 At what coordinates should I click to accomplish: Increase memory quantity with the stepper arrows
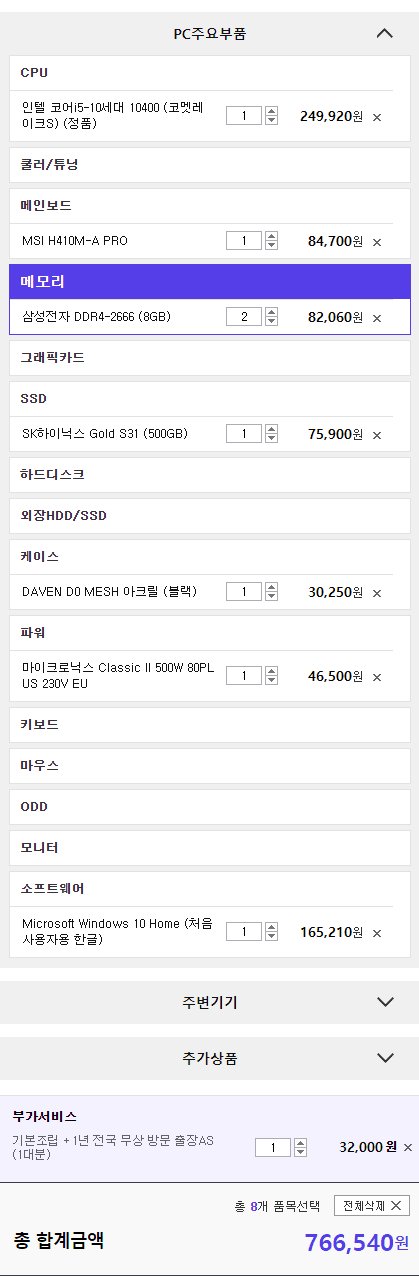tap(271, 313)
